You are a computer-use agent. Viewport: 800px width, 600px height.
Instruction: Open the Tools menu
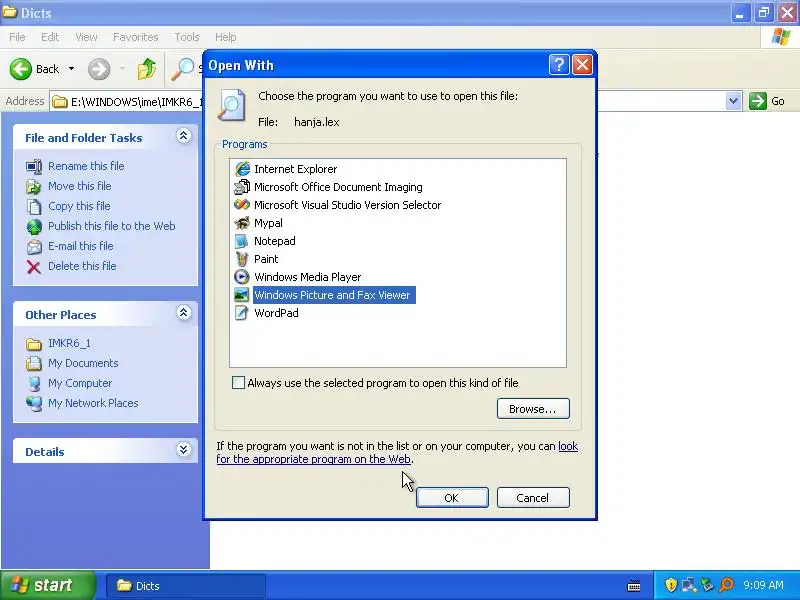[x=187, y=37]
